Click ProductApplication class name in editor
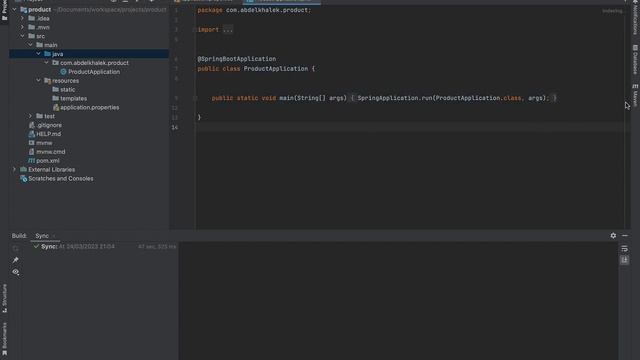 [276, 69]
